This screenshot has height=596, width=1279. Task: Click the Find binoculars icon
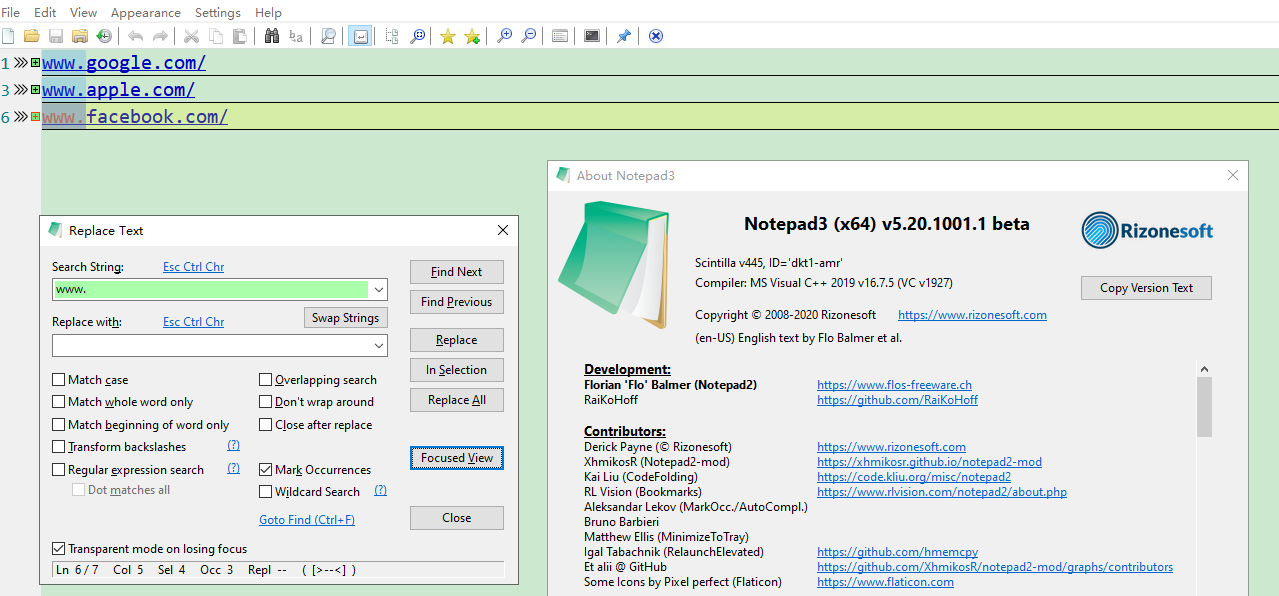pyautogui.click(x=271, y=36)
